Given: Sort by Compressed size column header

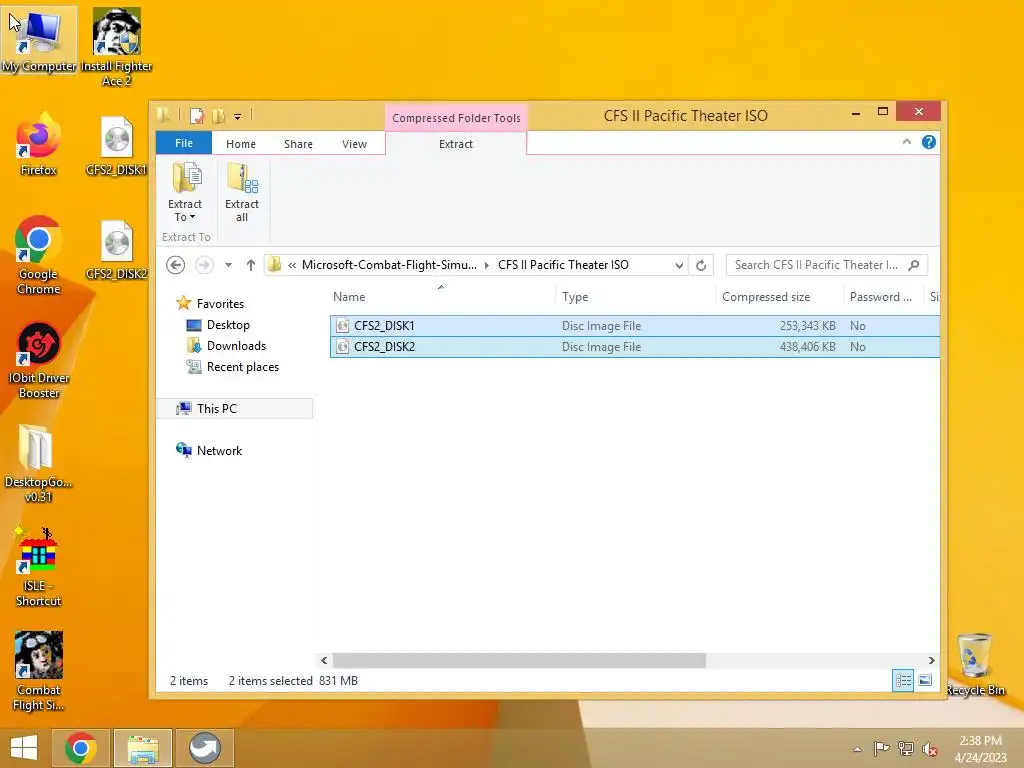Looking at the screenshot, I should 778,296.
